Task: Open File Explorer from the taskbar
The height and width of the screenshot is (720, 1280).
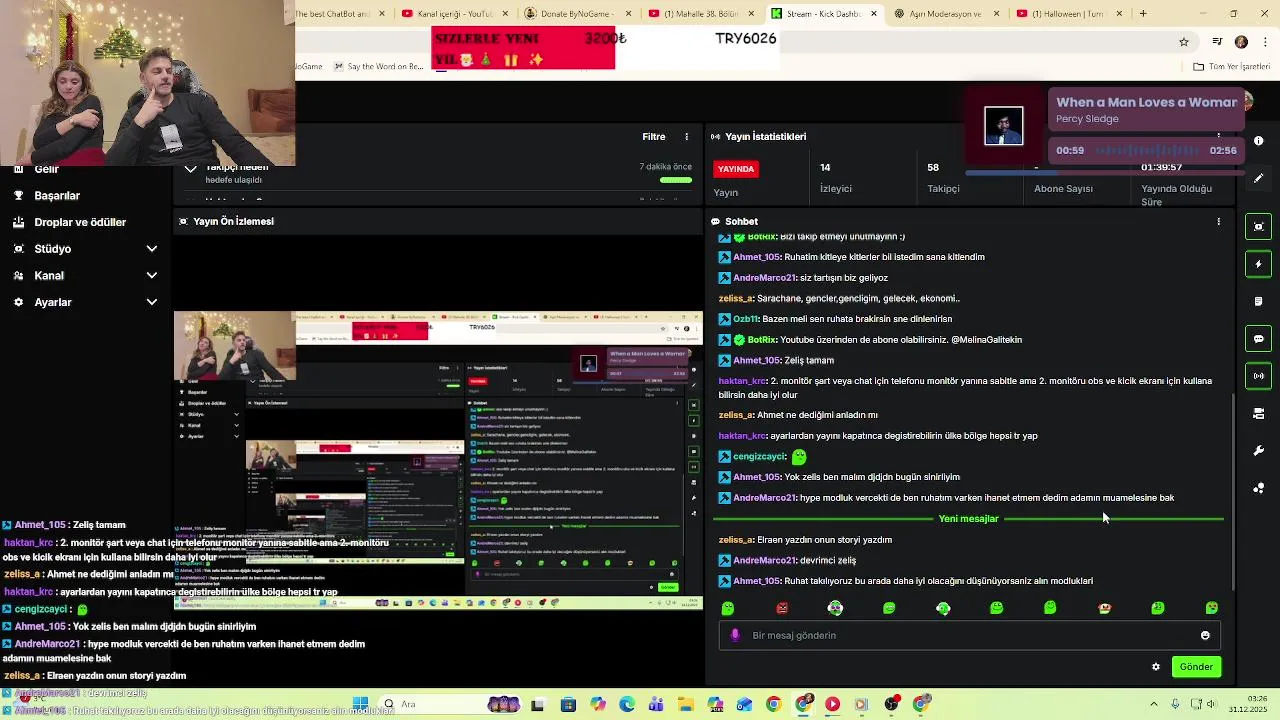Action: (x=686, y=704)
